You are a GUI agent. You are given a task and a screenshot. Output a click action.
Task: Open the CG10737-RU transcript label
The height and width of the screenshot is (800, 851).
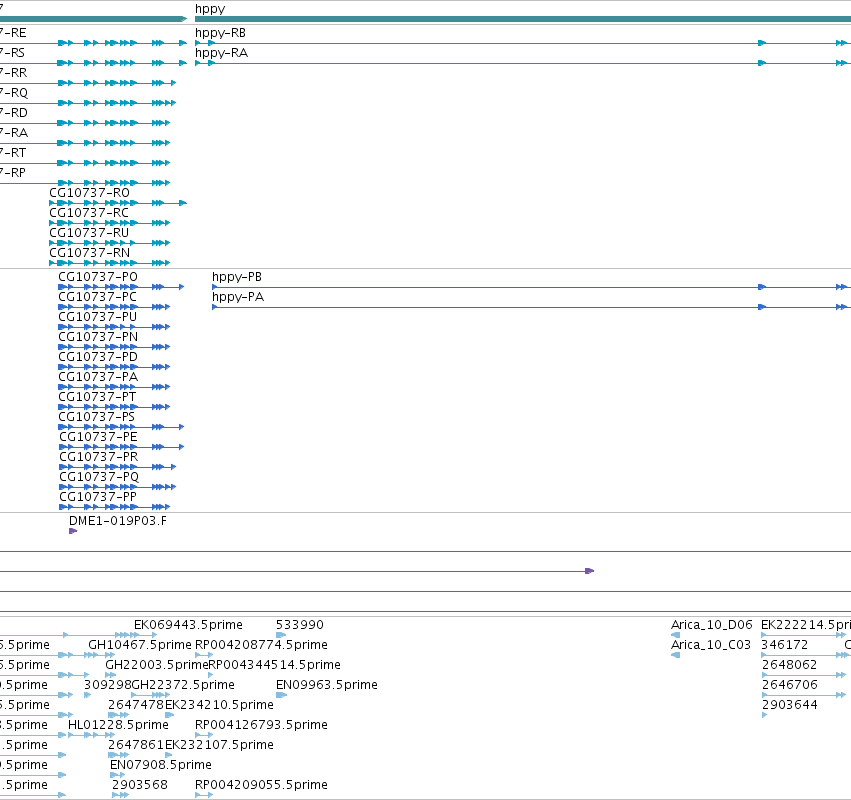89,233
